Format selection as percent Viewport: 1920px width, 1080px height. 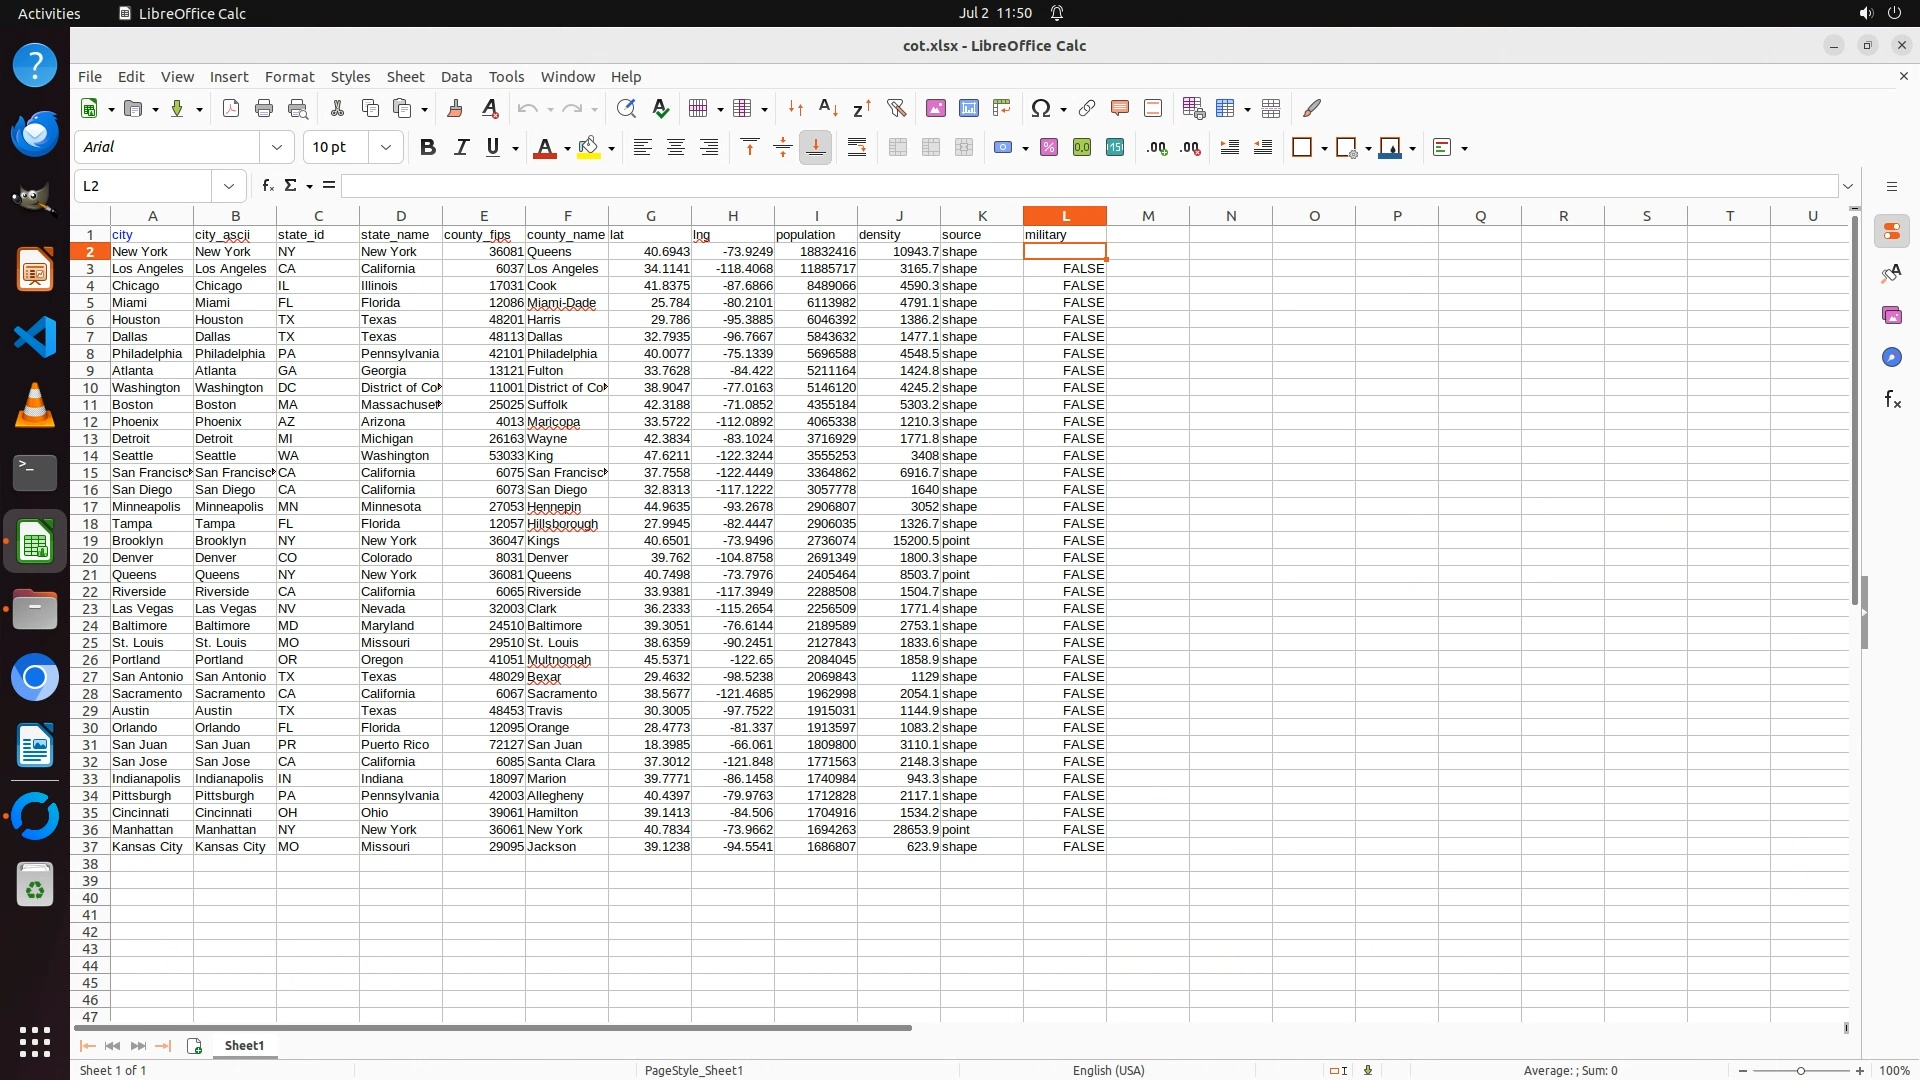click(1049, 147)
